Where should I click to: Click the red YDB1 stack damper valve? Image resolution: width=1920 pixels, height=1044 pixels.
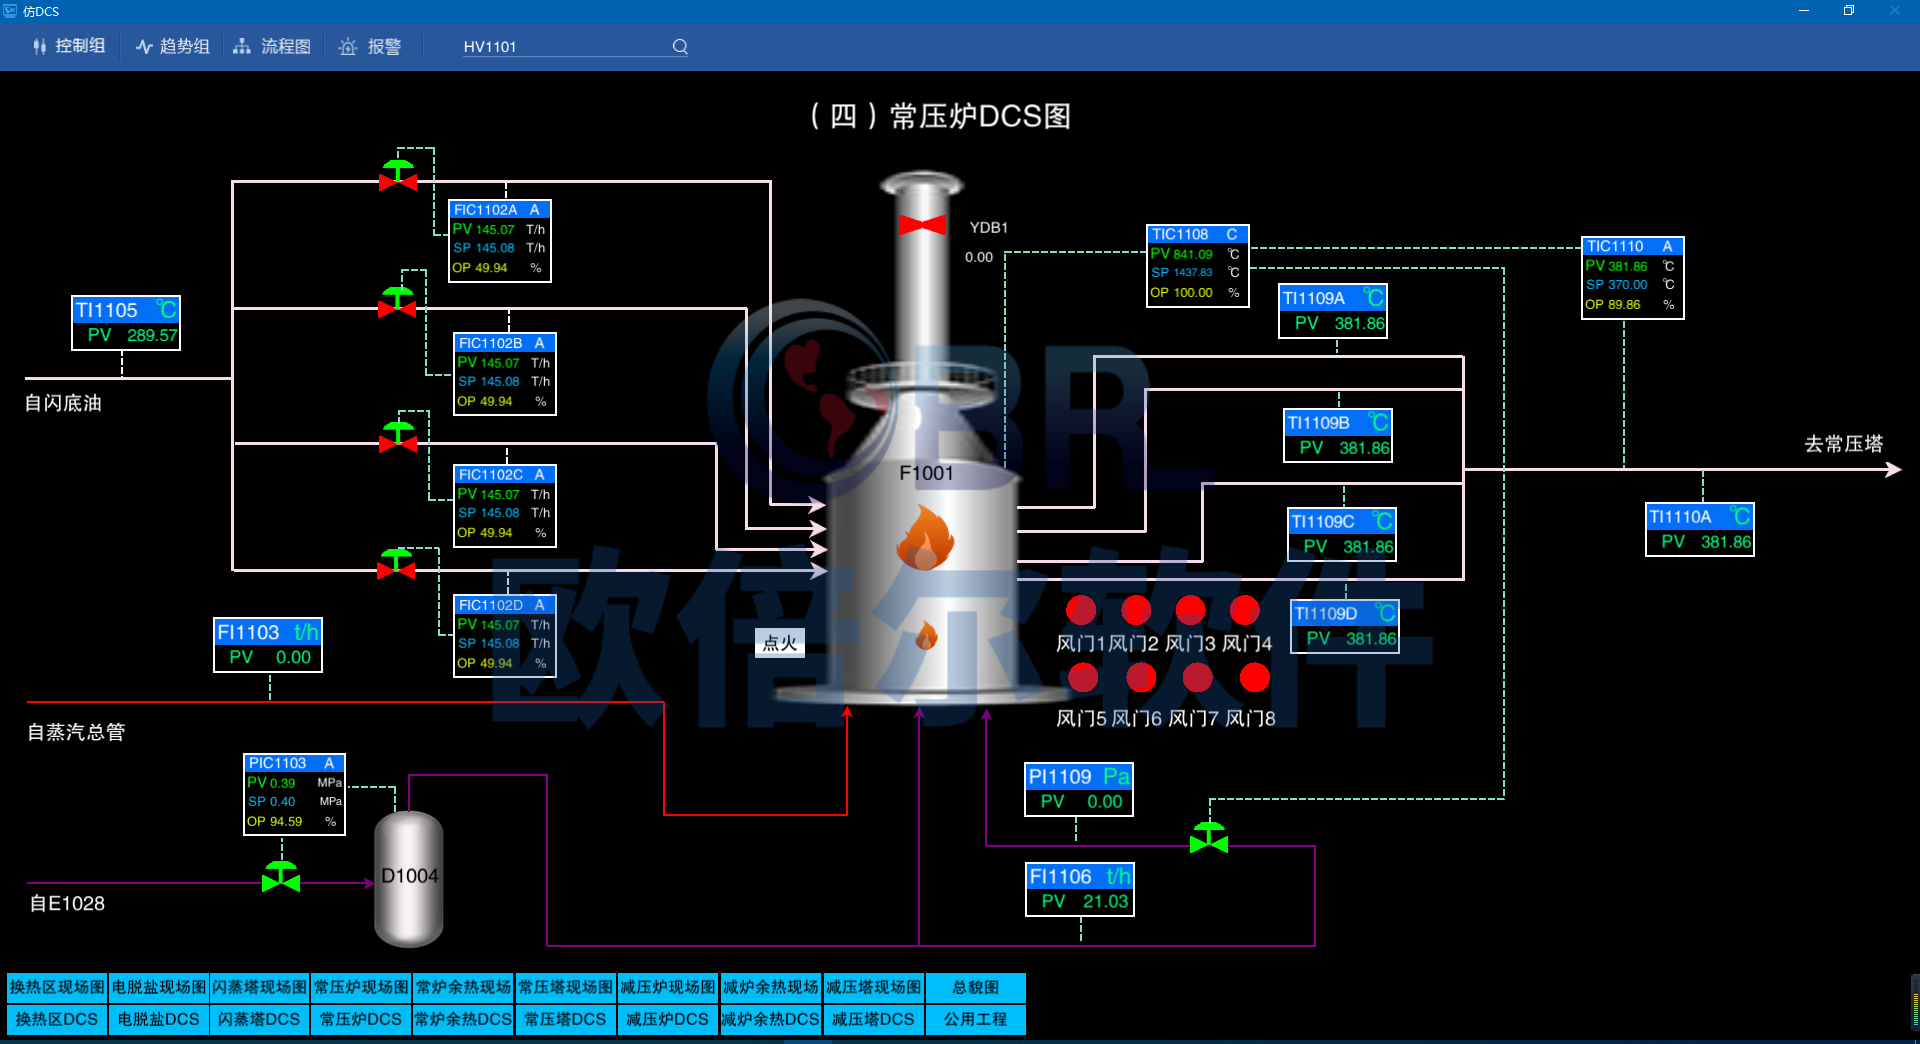[x=922, y=225]
